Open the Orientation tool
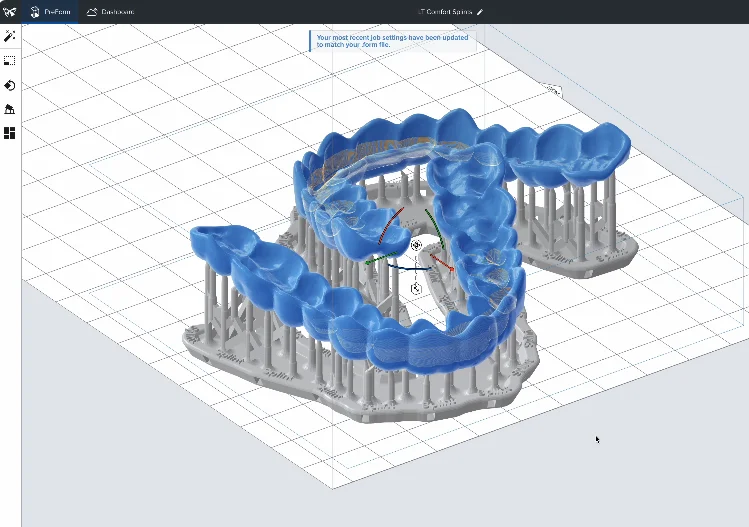749x527 pixels. pos(10,86)
